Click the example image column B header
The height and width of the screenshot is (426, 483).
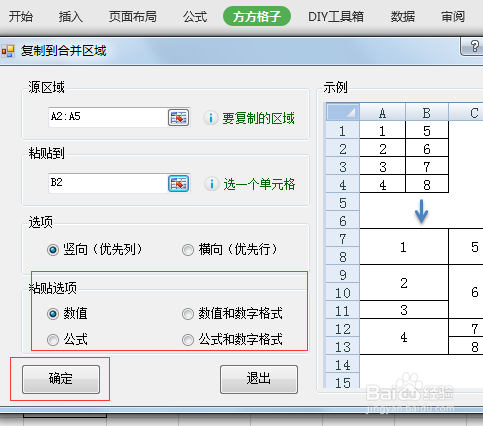(x=427, y=112)
